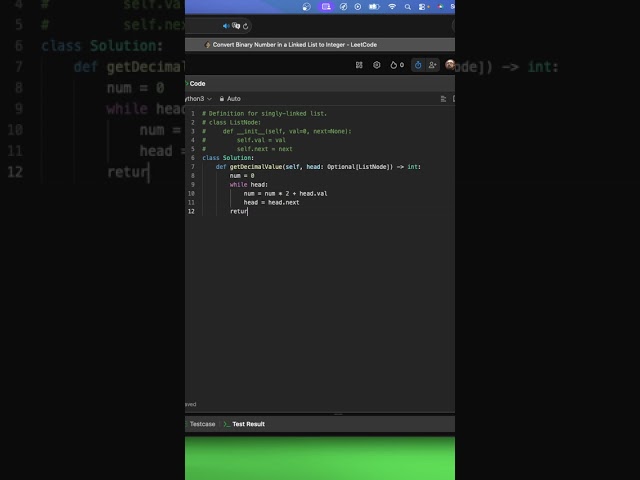Open Control Center in menu bar
Screen dimensions: 640x480
(423, 7)
